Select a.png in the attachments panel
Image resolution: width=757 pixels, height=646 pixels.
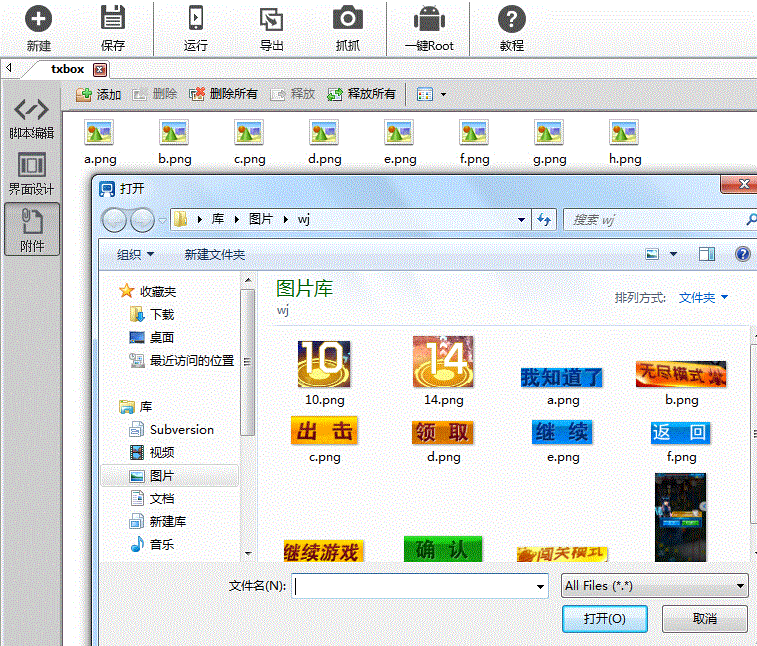[x=100, y=142]
